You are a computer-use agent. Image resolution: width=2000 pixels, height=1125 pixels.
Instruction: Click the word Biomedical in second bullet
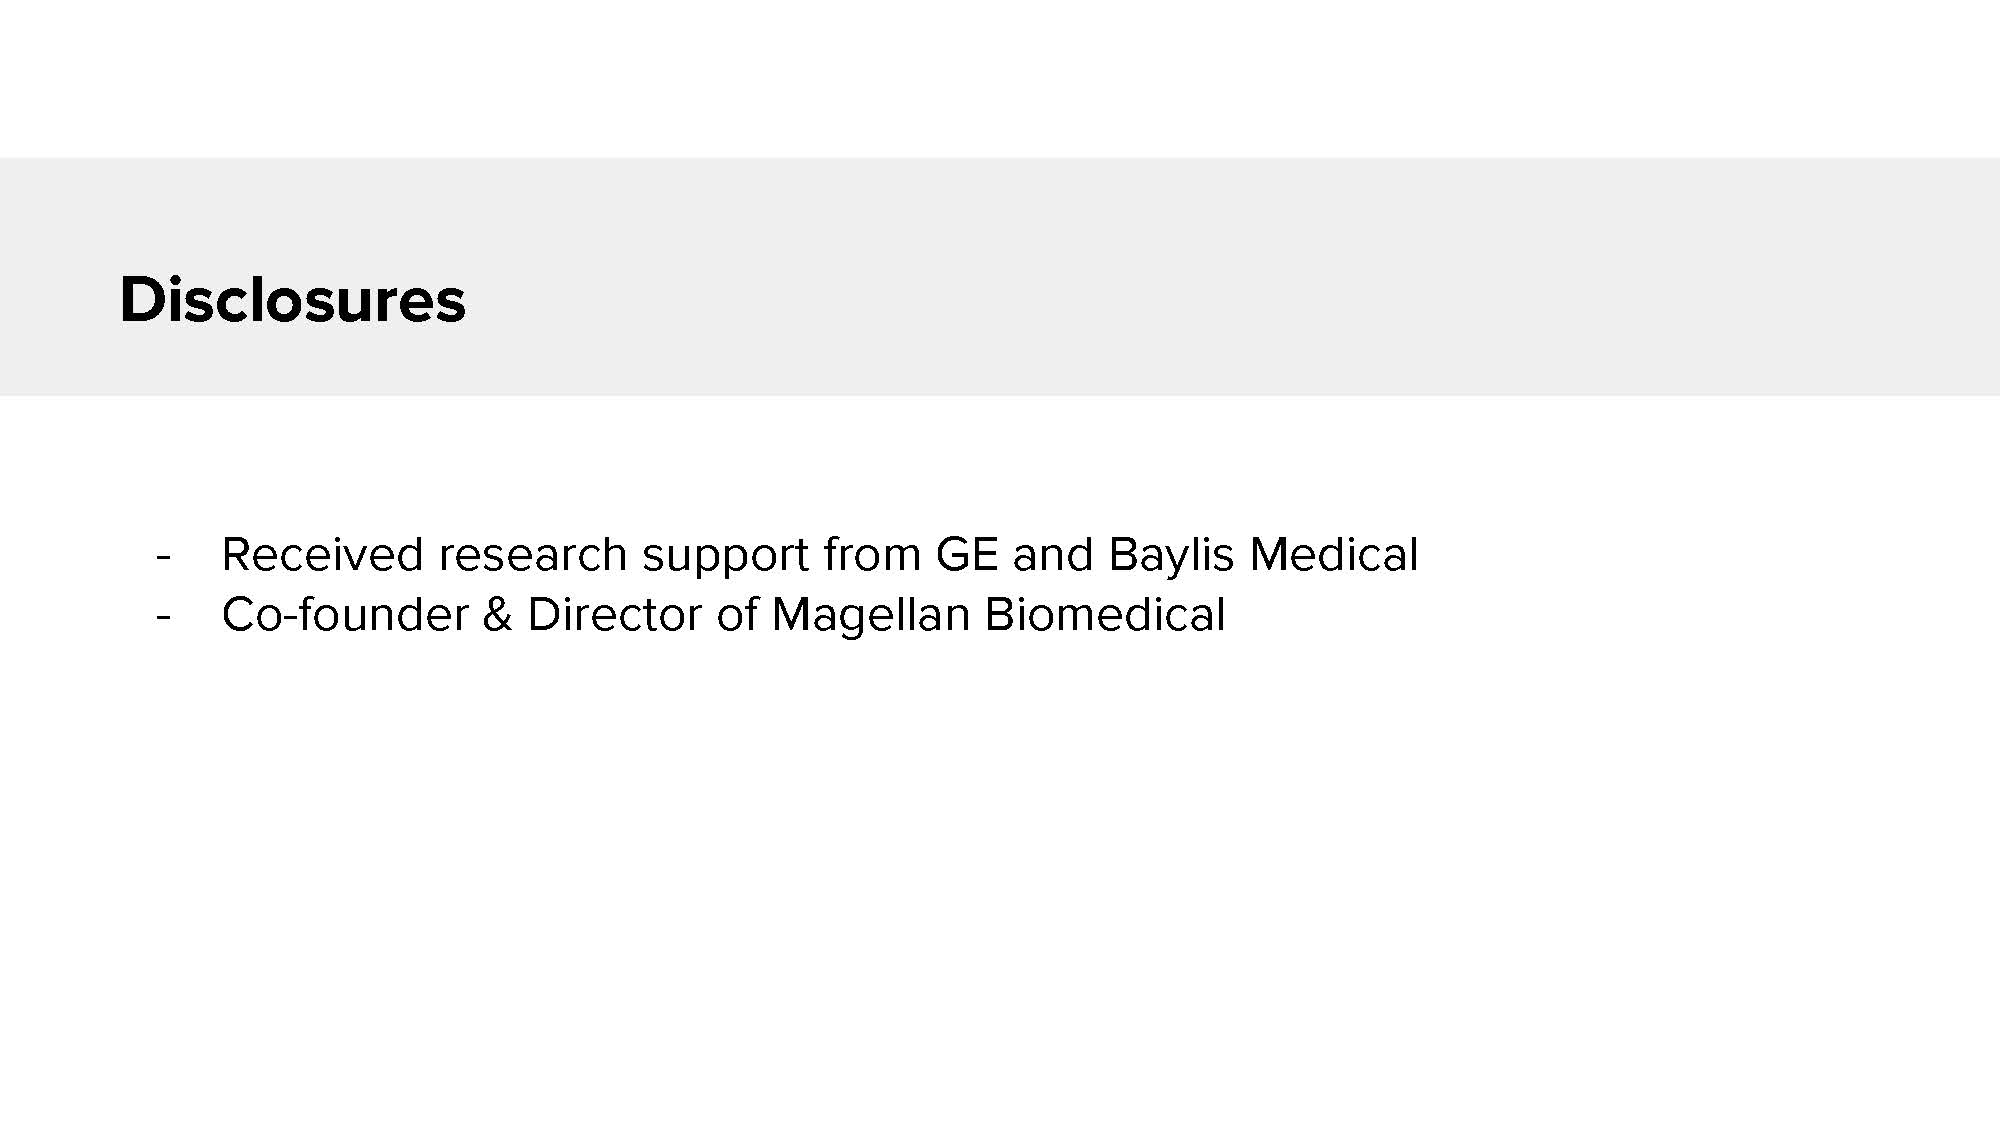point(1104,615)
